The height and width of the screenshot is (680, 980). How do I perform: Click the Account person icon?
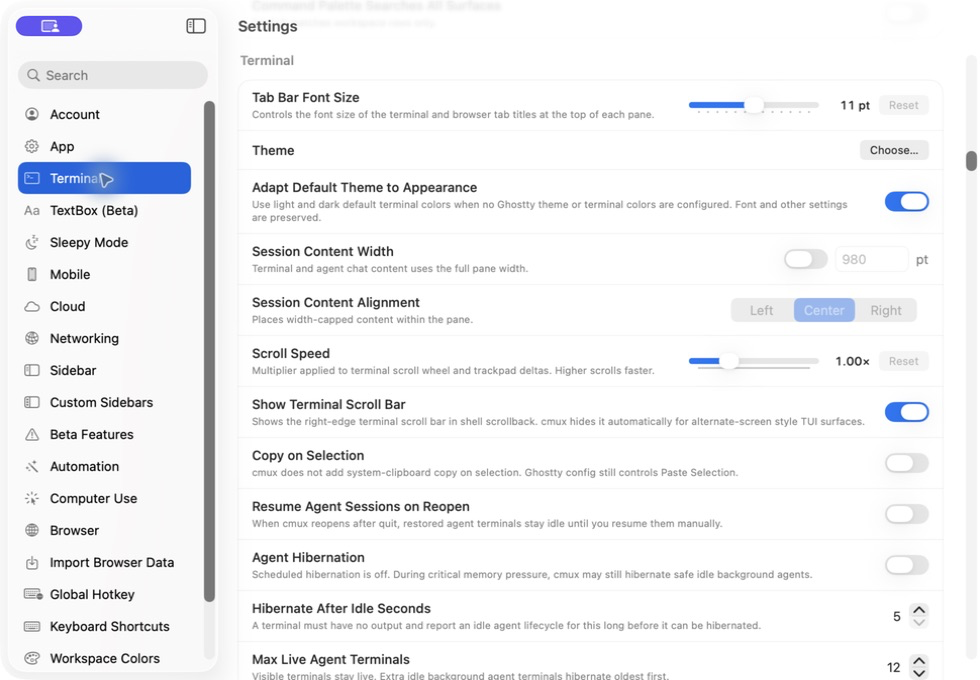click(32, 114)
